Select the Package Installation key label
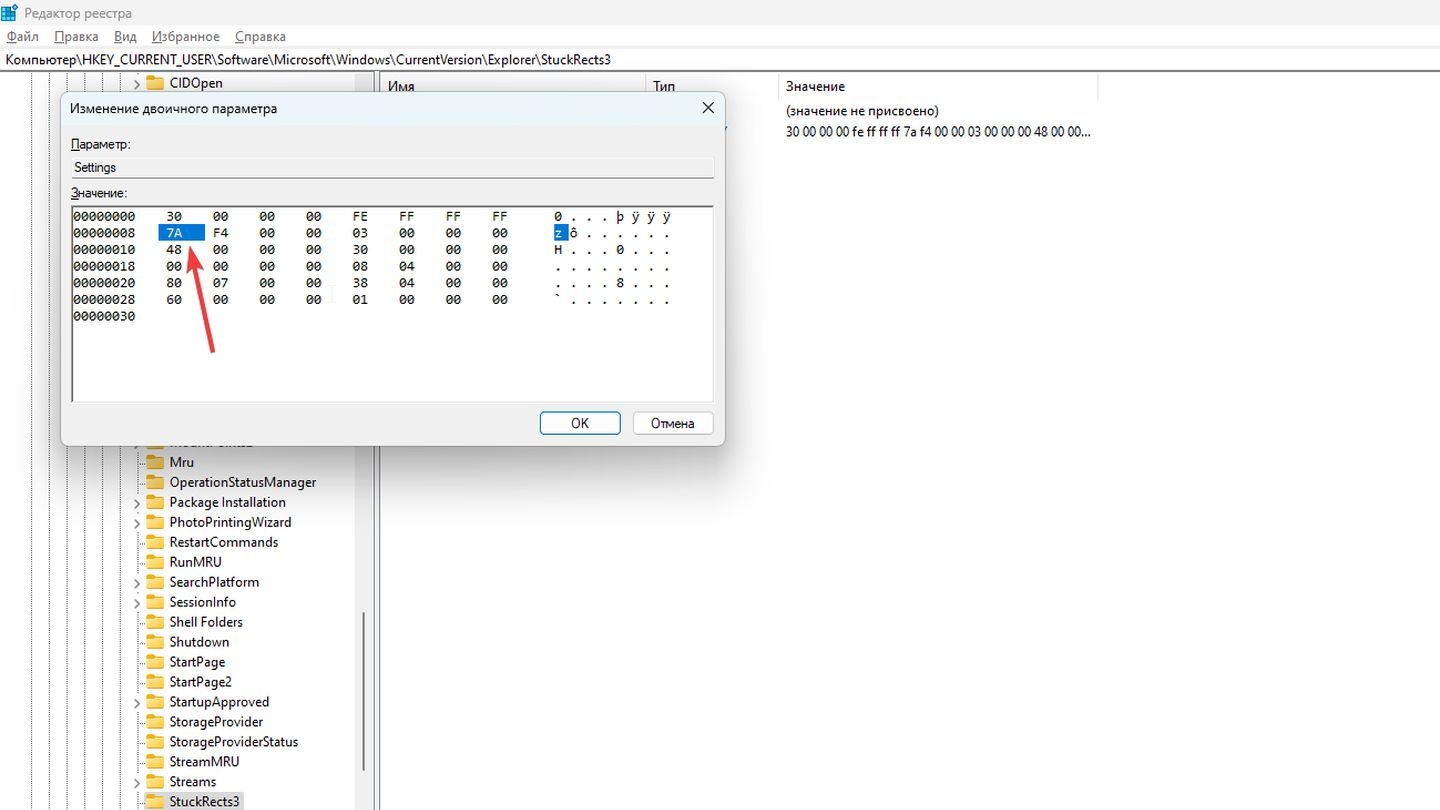This screenshot has width=1440, height=810. [x=227, y=502]
